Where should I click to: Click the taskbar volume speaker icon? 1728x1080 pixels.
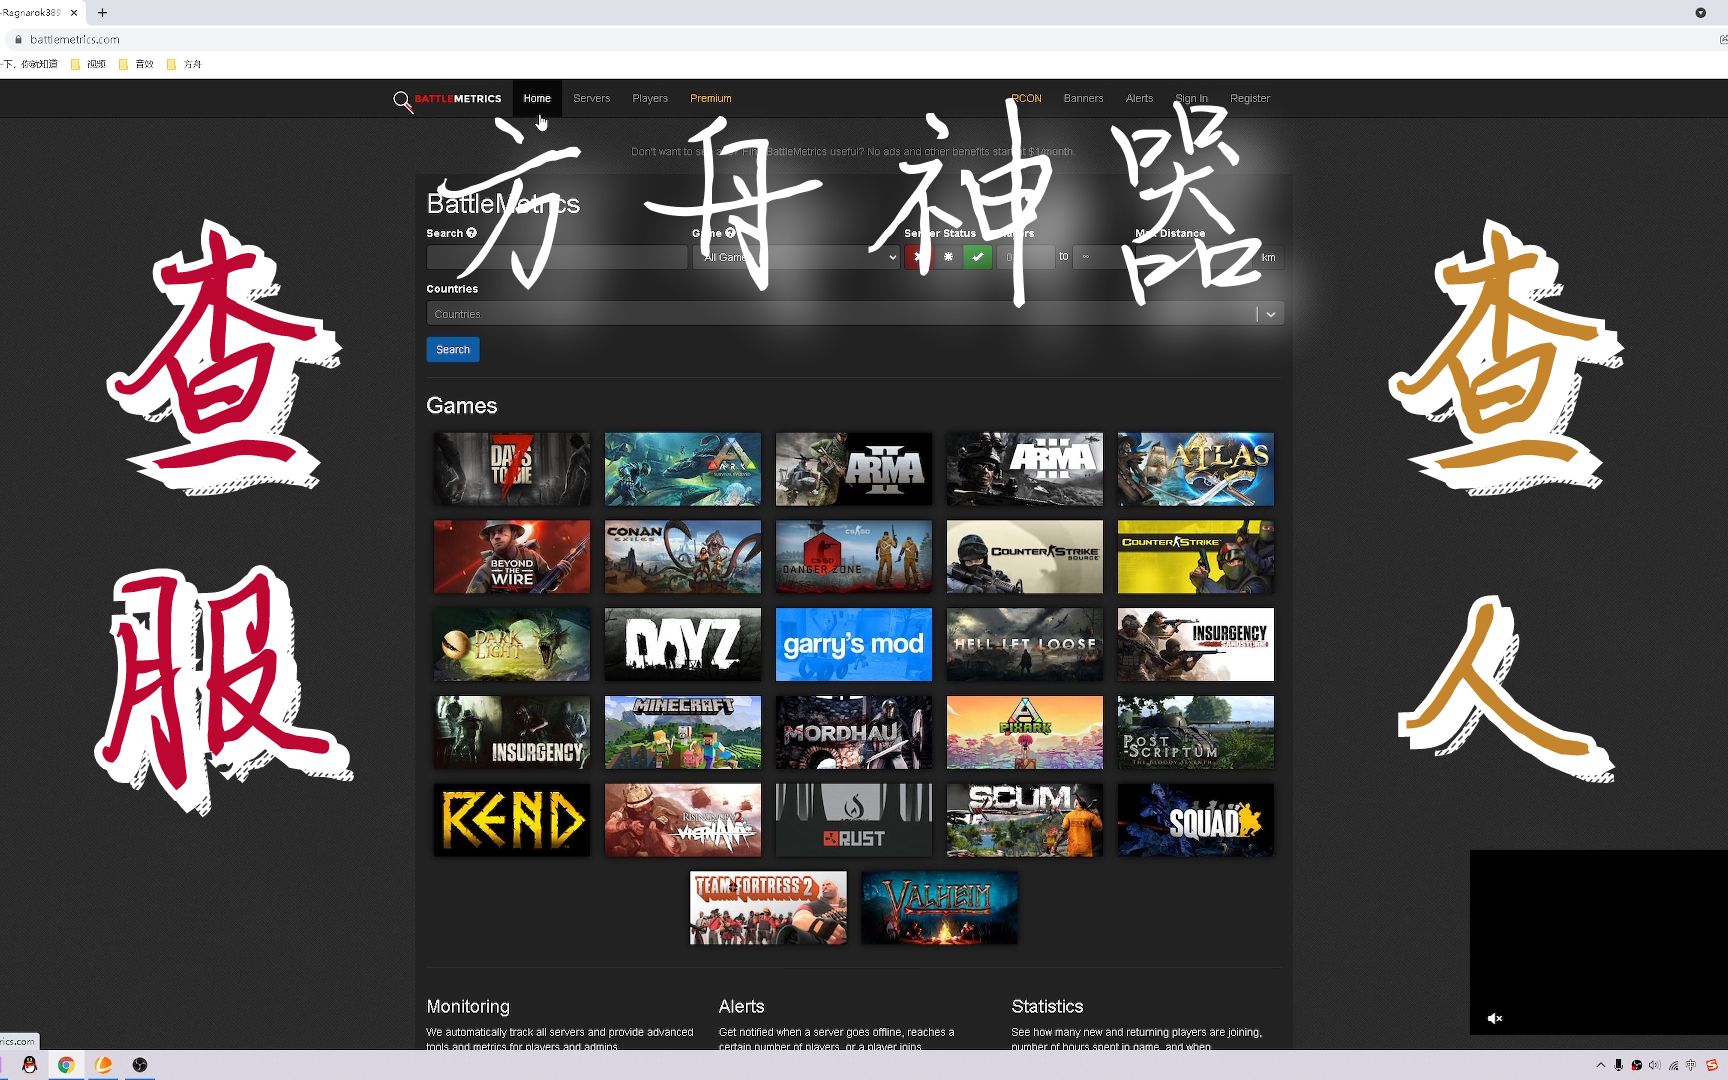pyautogui.click(x=1655, y=1065)
